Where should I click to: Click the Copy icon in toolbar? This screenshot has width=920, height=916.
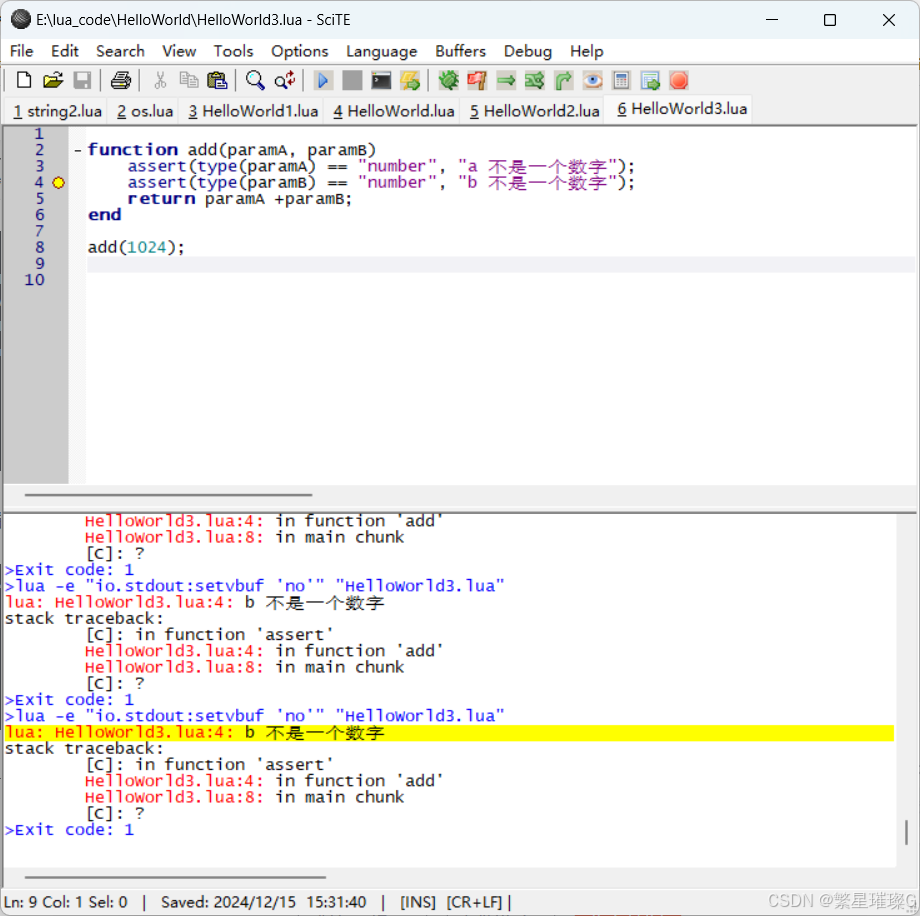[188, 80]
